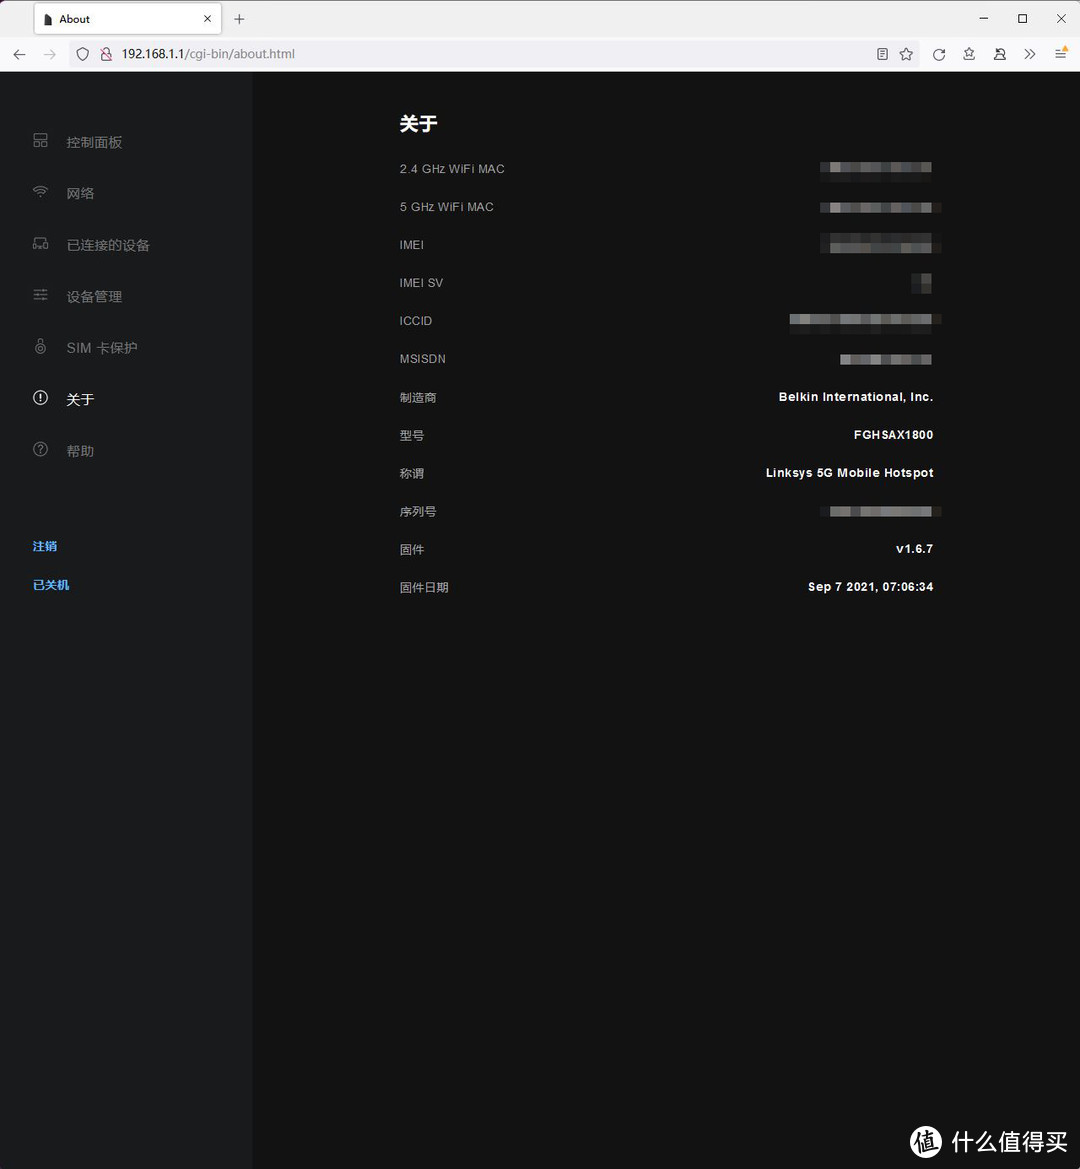This screenshot has height=1169, width=1080.
Task: Reload the about page
Action: [x=939, y=54]
